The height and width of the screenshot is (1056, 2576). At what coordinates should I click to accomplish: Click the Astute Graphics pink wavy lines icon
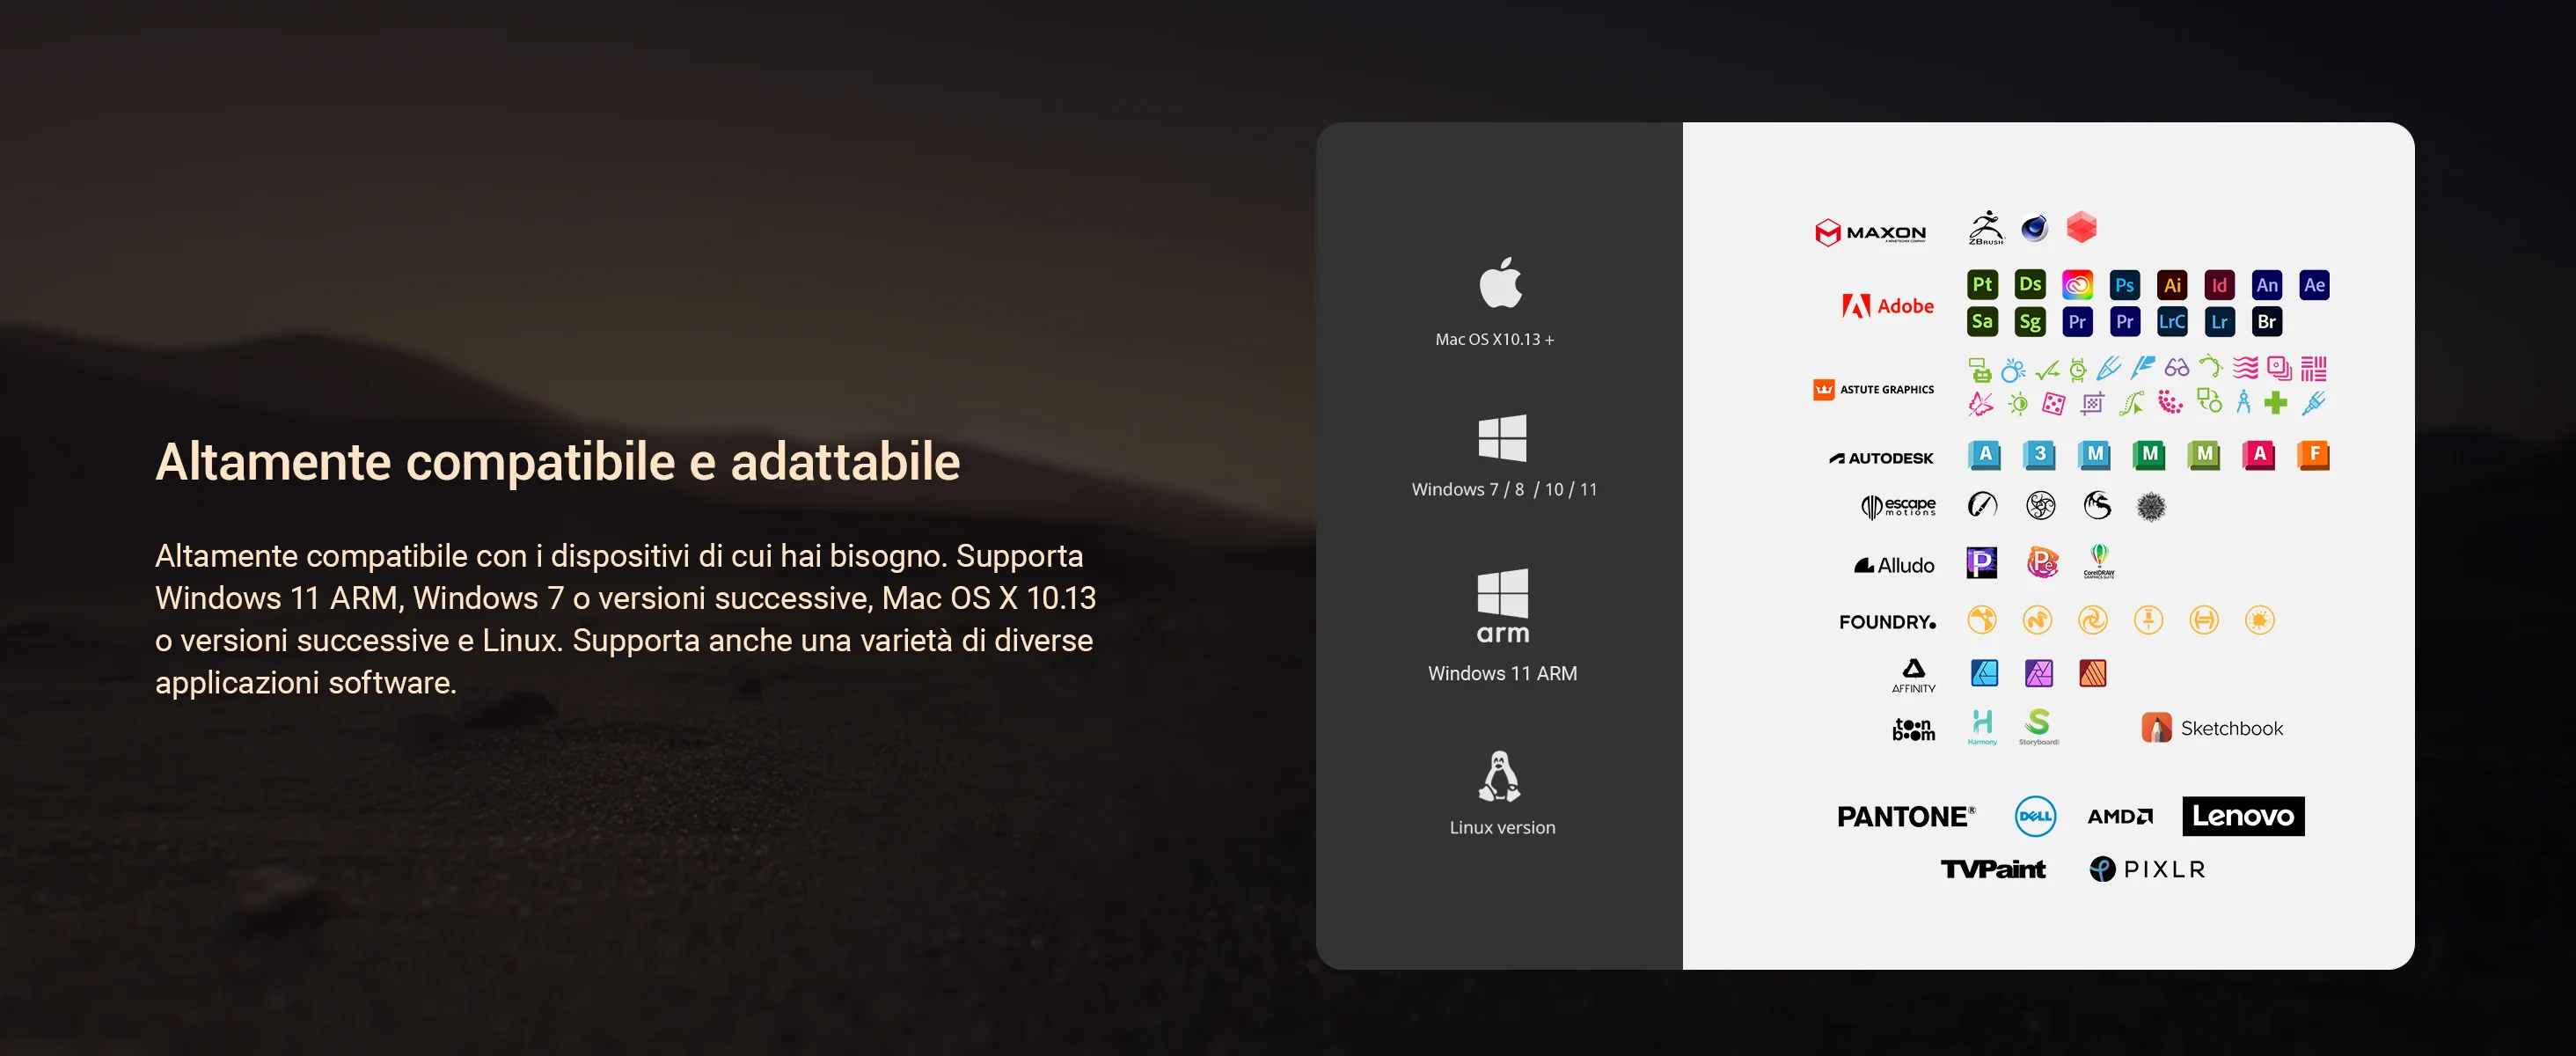pos(2245,368)
